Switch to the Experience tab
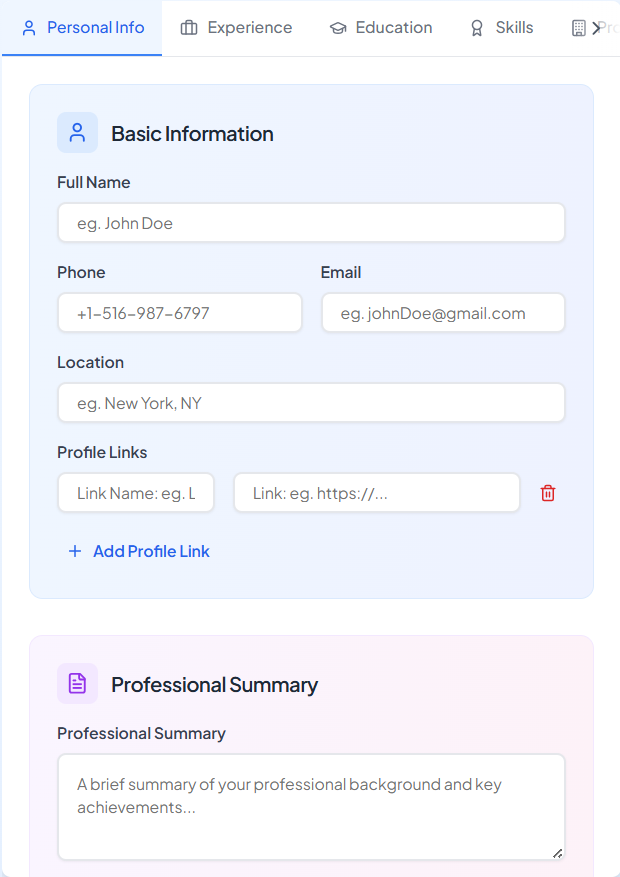 236,27
